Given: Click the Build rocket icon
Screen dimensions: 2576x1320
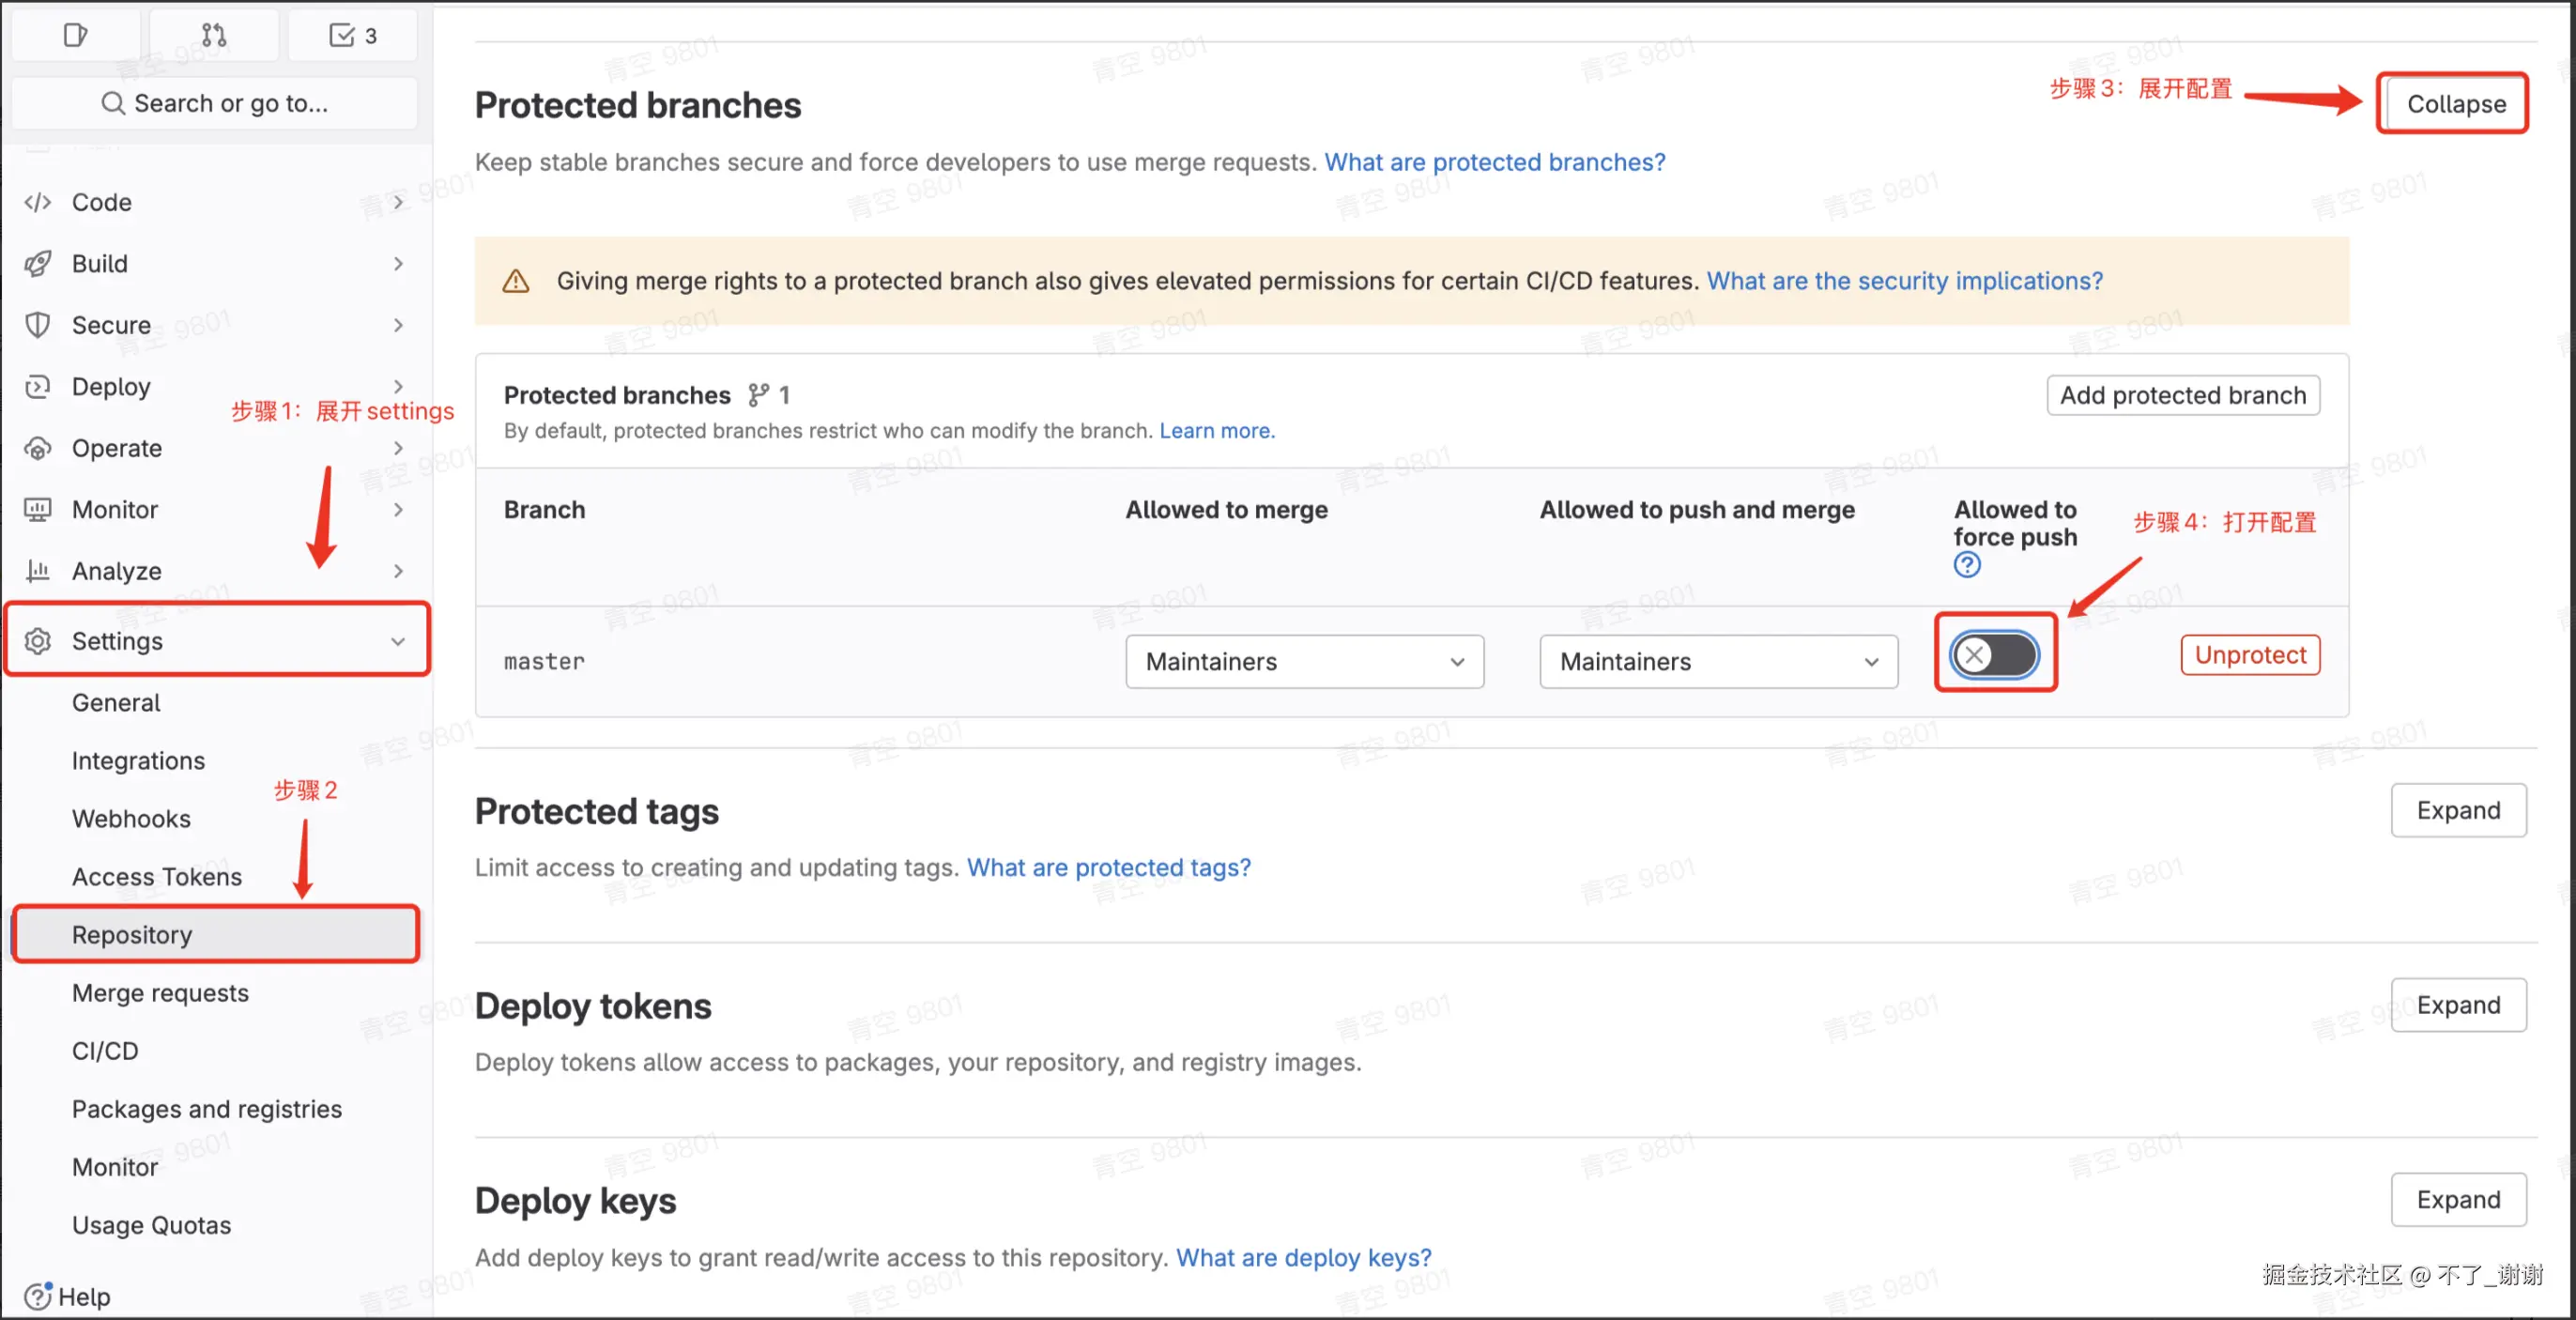Looking at the screenshot, I should [37, 264].
